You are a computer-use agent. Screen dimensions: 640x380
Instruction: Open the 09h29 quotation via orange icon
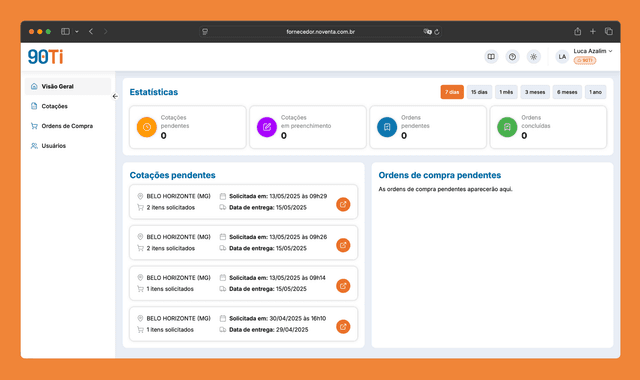click(343, 204)
